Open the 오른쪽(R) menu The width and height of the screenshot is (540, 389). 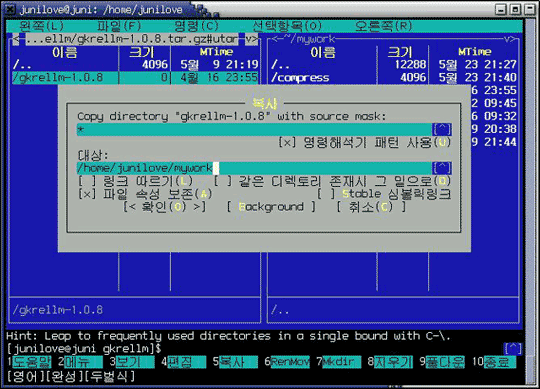[384, 26]
